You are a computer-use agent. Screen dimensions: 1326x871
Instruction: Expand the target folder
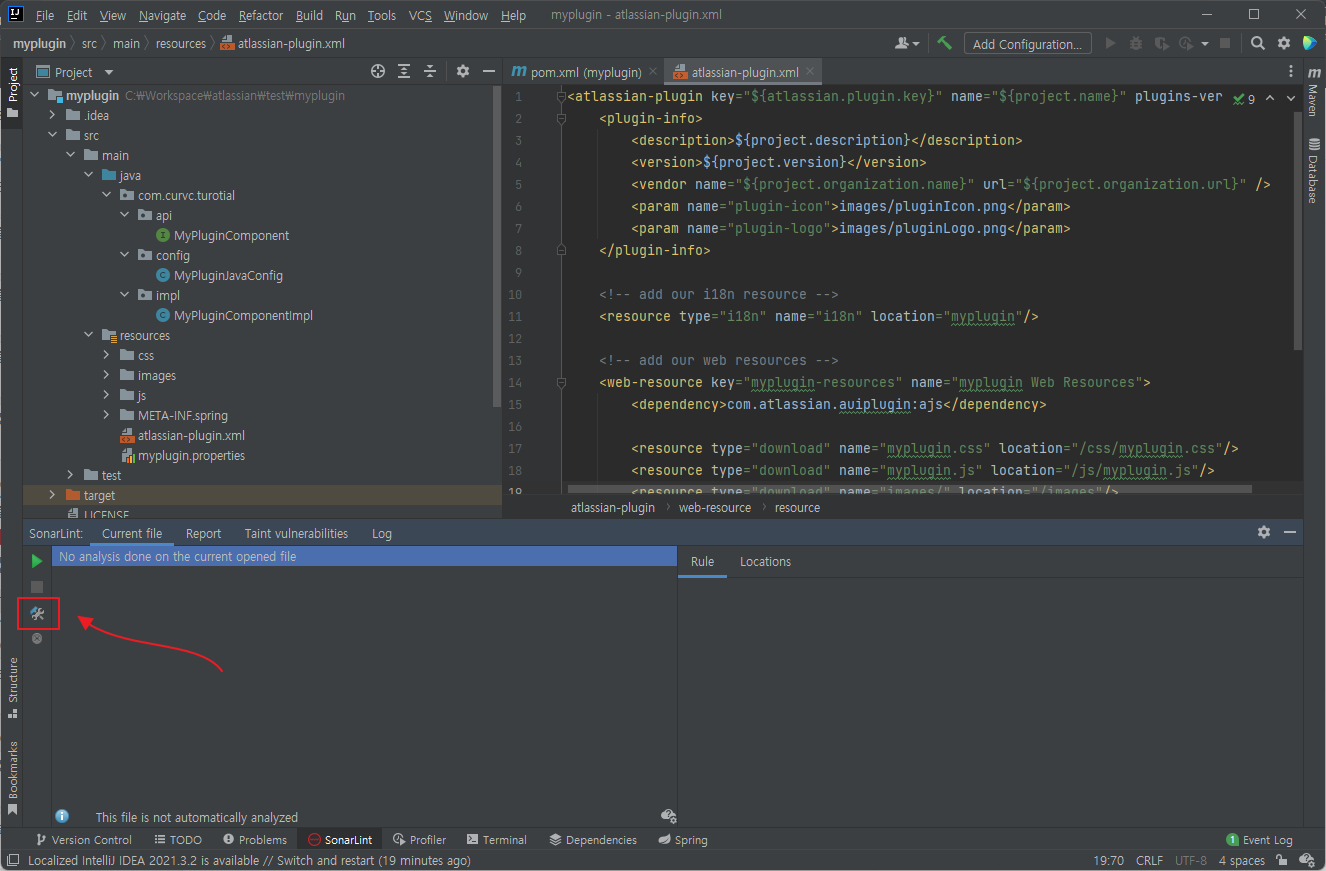53,496
